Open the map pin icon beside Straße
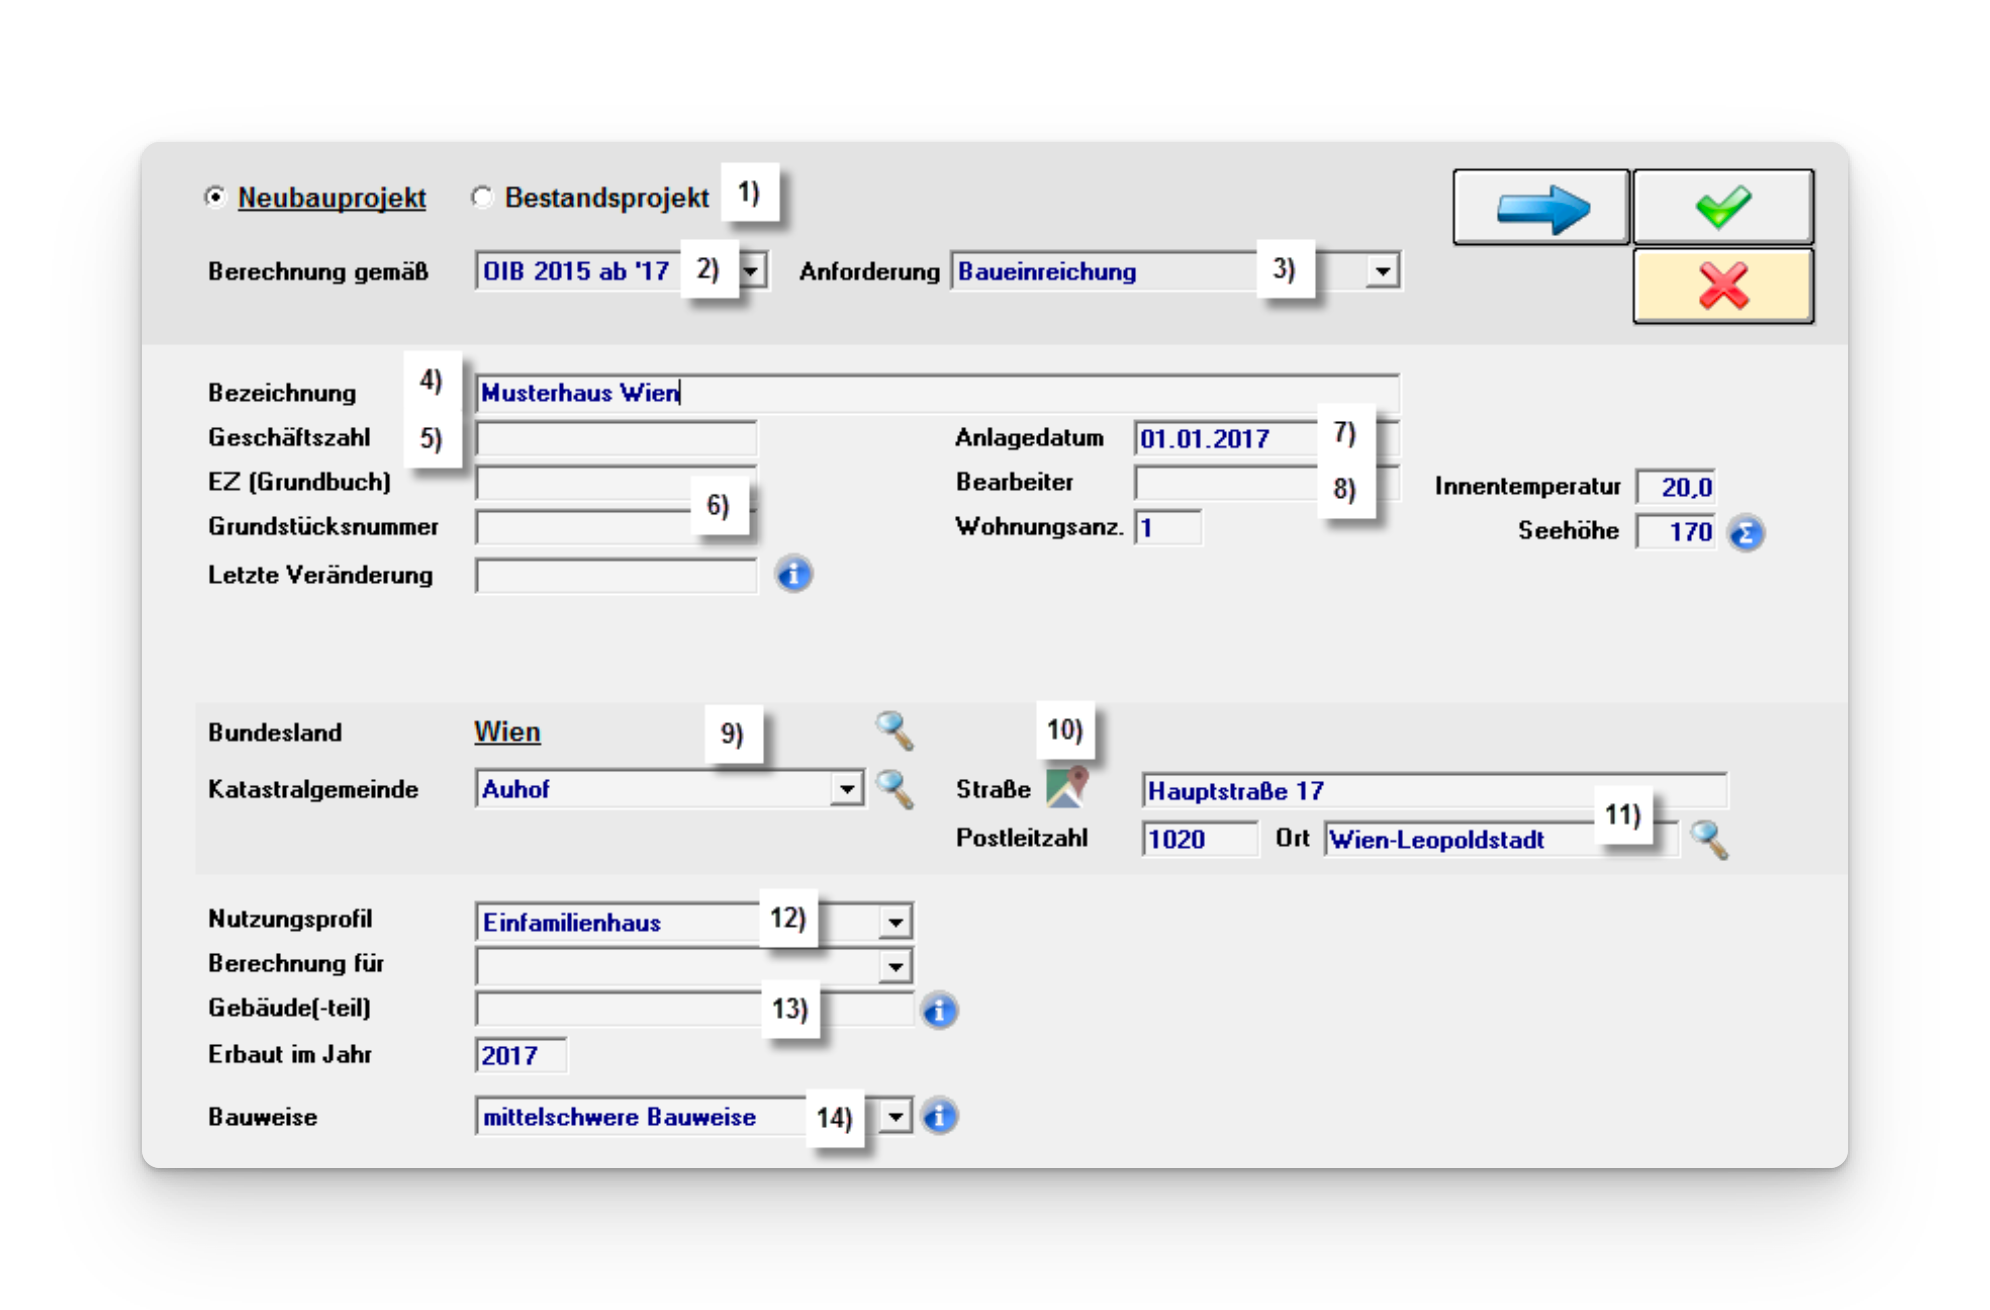This screenshot has width=1990, height=1310. tap(1067, 787)
